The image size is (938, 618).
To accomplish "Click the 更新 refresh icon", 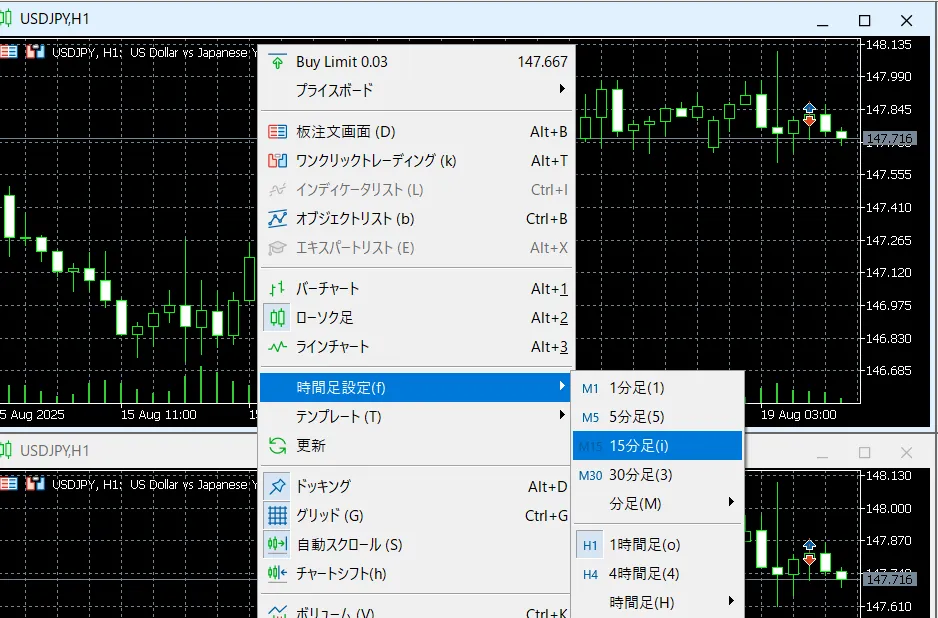I will 277,446.
